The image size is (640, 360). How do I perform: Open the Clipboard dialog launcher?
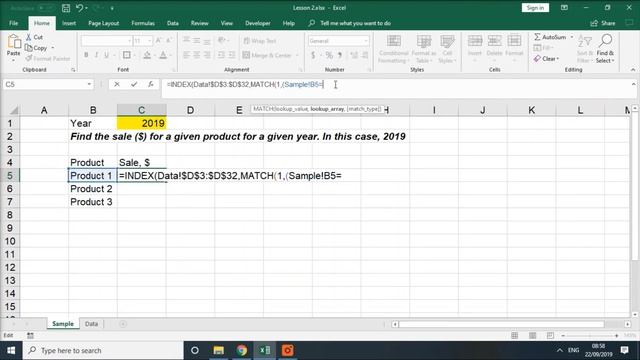[73, 70]
